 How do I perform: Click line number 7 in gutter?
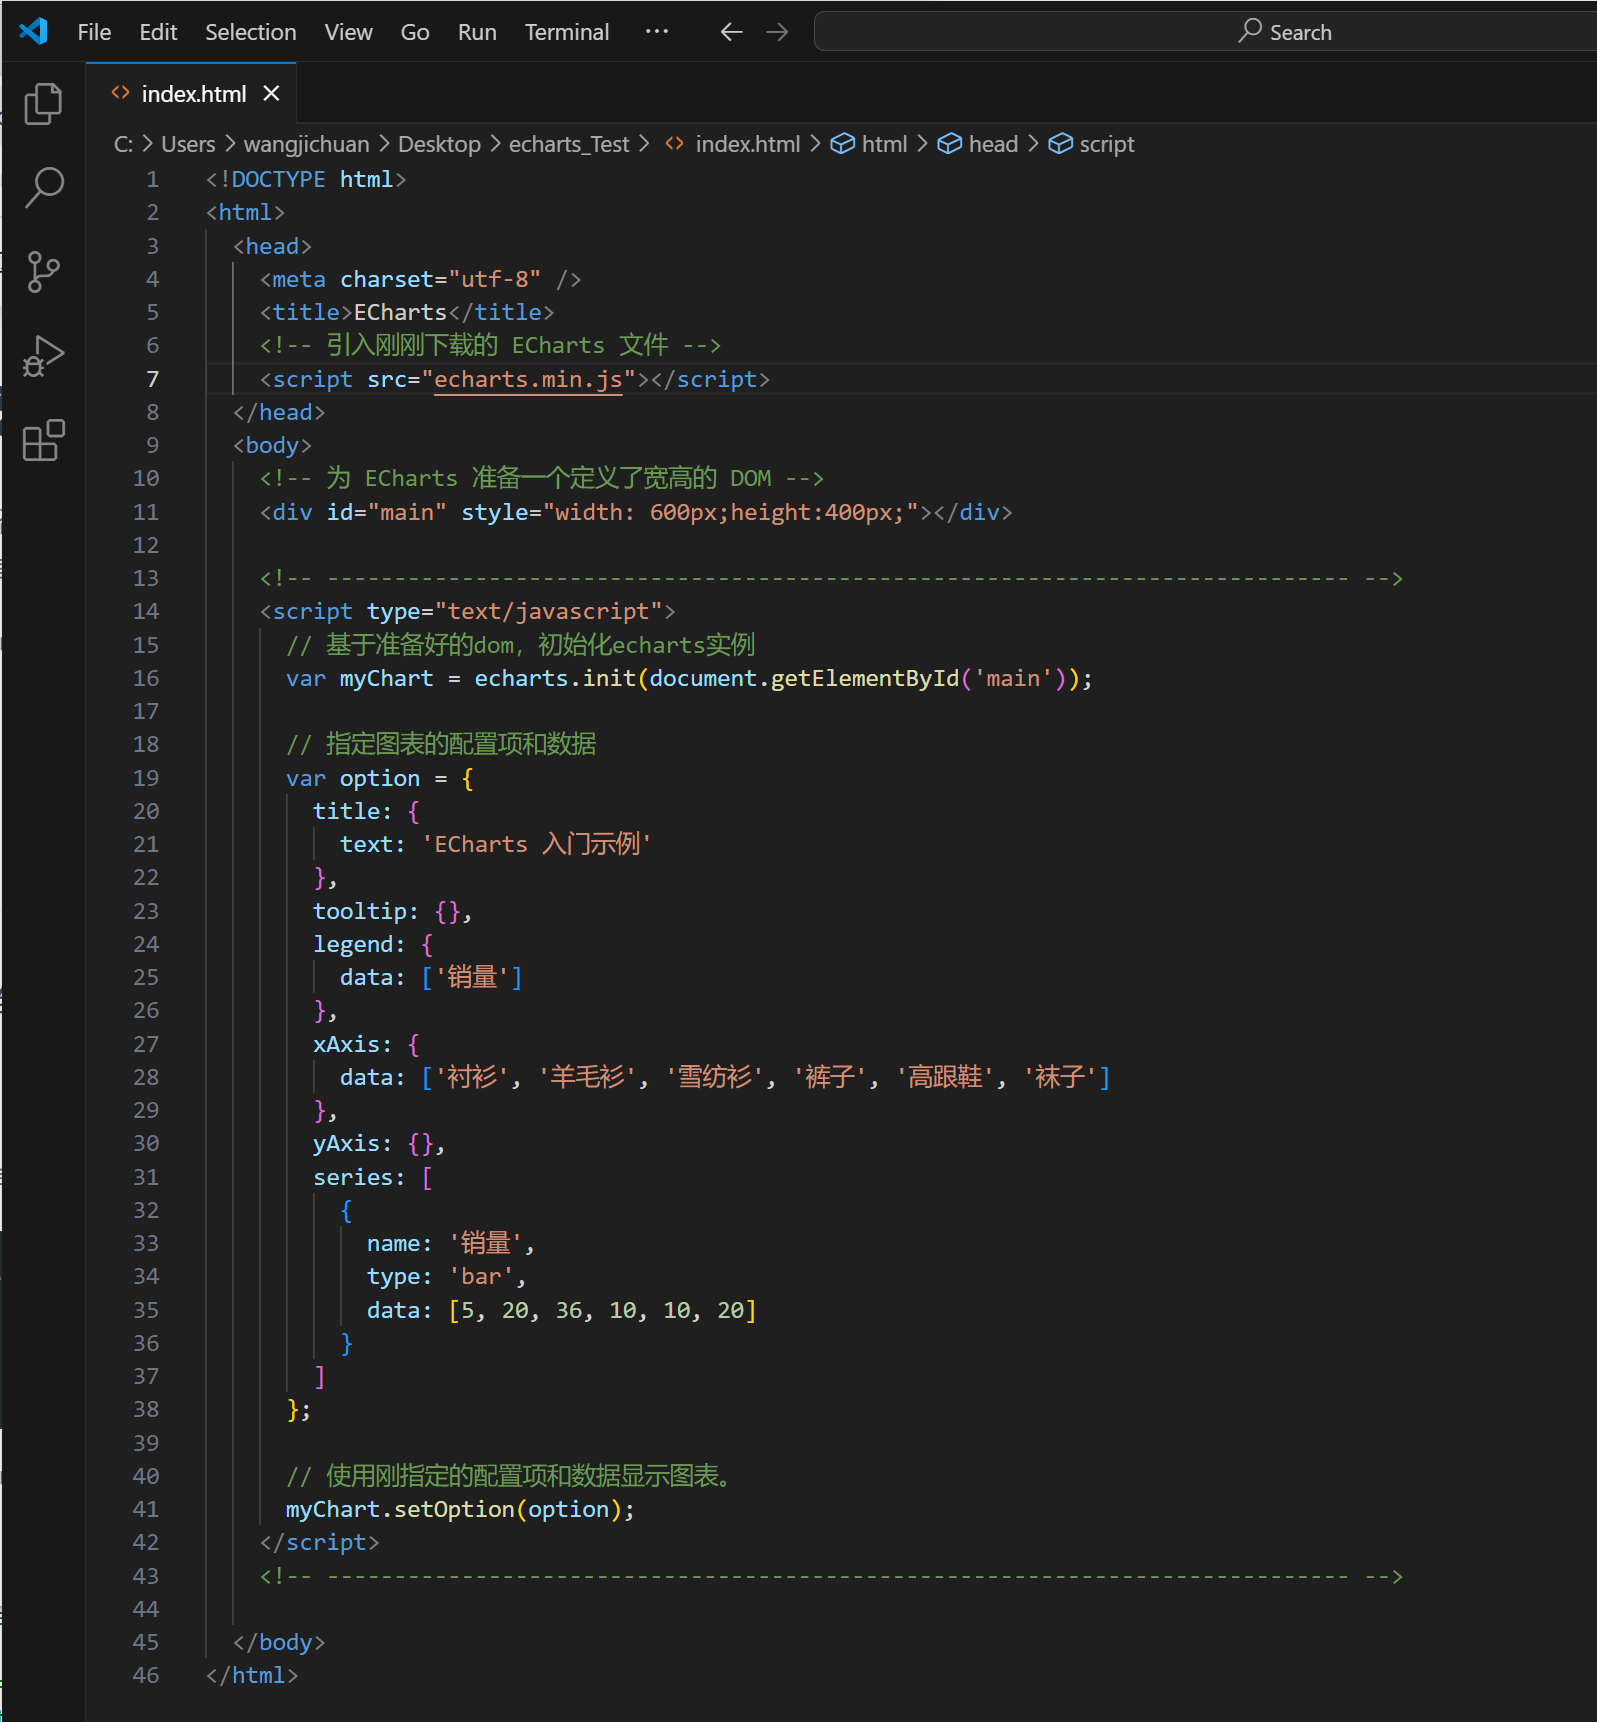(x=152, y=379)
